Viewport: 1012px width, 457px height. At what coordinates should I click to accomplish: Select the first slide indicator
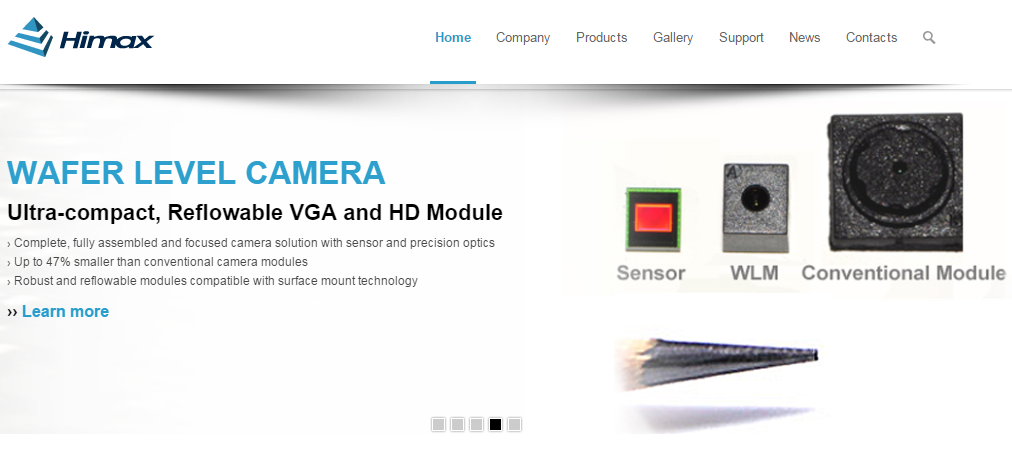(x=438, y=424)
